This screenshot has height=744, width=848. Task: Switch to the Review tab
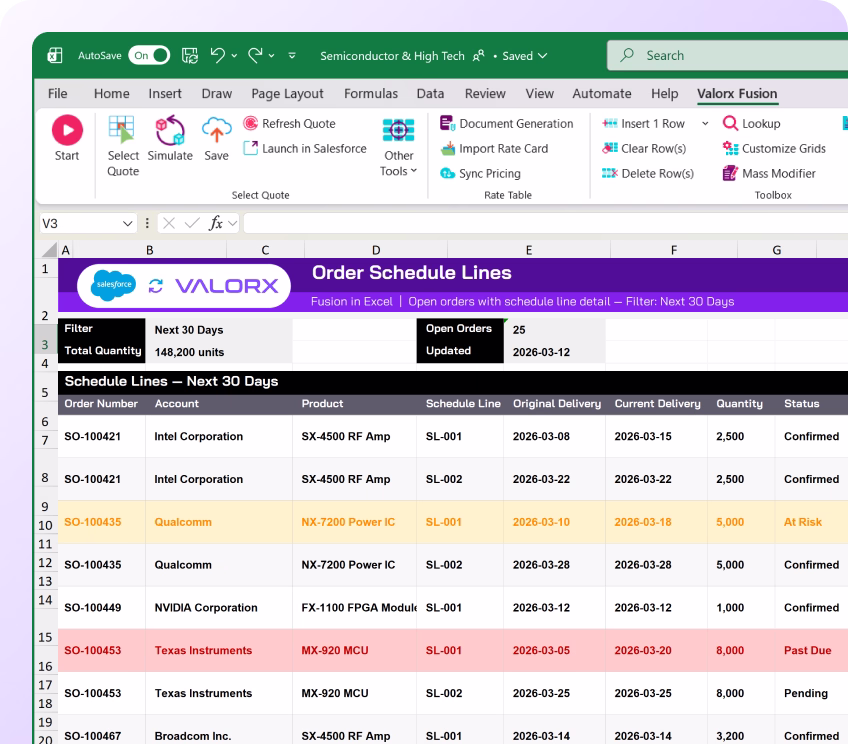pyautogui.click(x=485, y=94)
